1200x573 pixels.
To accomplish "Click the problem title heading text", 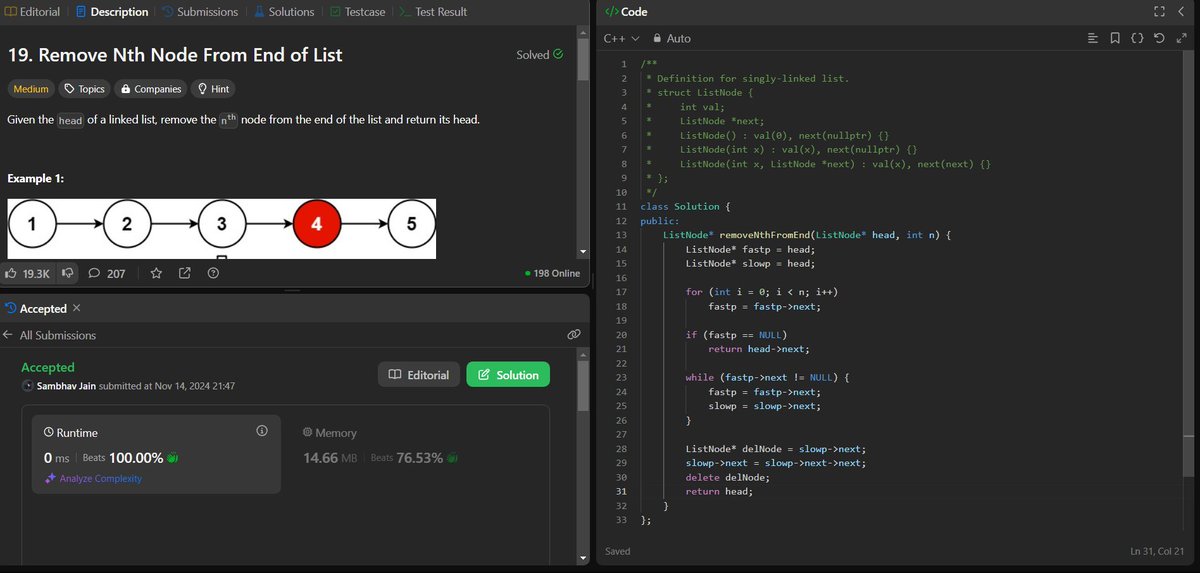I will click(175, 55).
